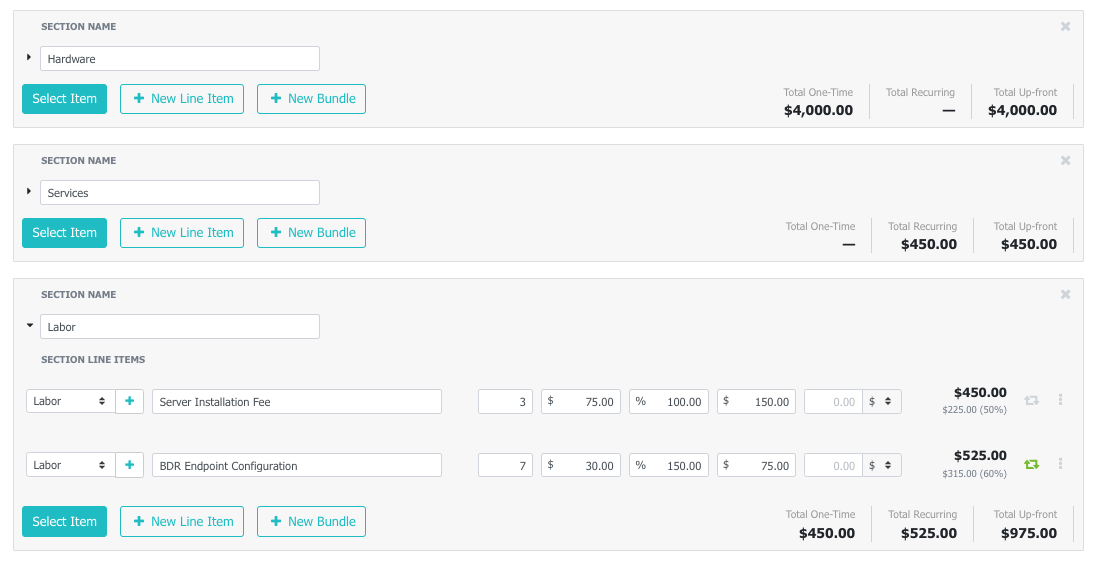The image size is (1099, 562).
Task: Expand the Hardware section
Action: point(29,57)
